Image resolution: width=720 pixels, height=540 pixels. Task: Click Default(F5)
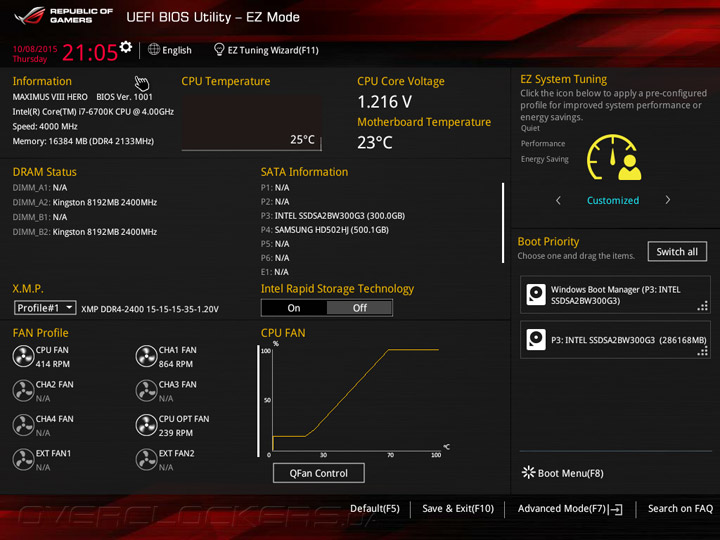(x=375, y=509)
